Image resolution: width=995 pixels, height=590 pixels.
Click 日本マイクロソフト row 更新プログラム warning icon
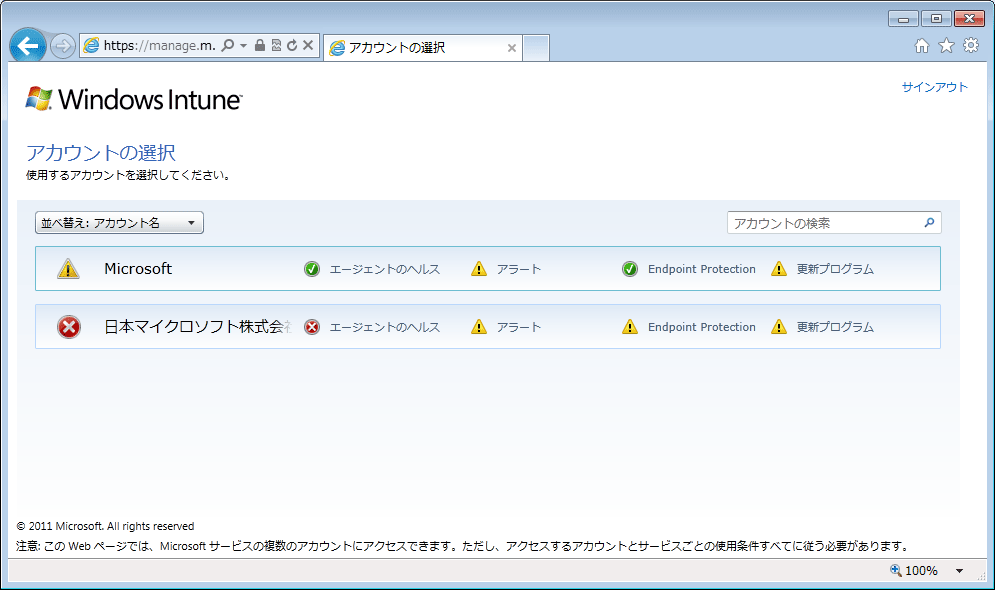779,327
